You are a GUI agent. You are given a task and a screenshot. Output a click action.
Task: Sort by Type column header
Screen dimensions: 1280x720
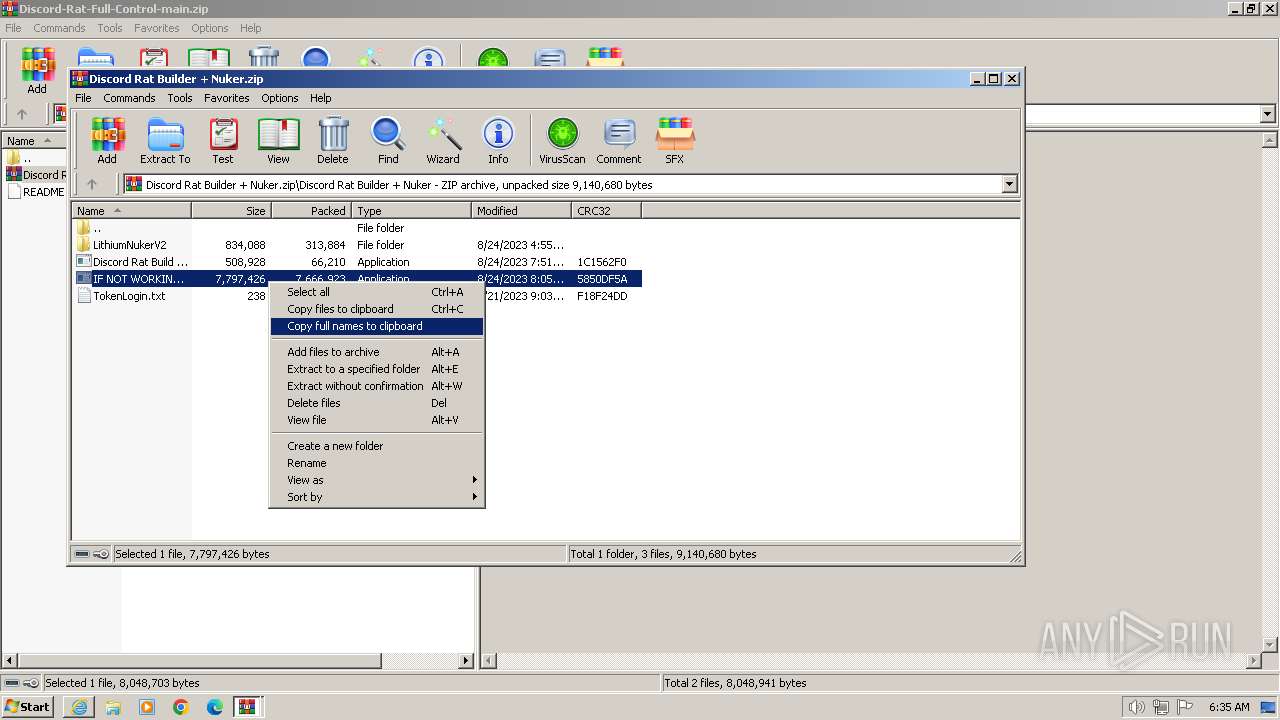(x=412, y=210)
